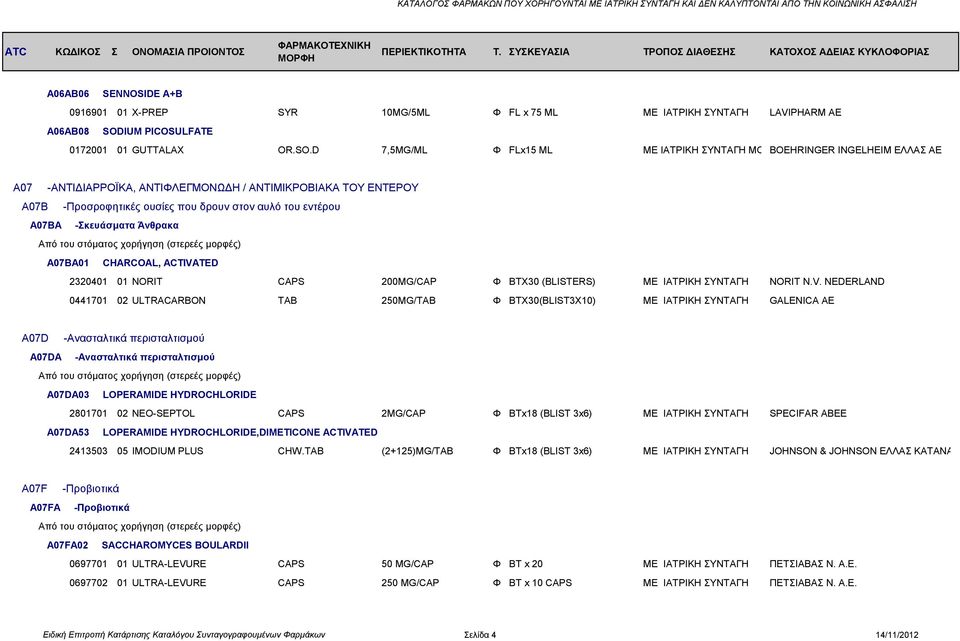Click the CHARCOAL, ACTIVATED heading
960x641 pixels.
pyautogui.click(x=160, y=263)
